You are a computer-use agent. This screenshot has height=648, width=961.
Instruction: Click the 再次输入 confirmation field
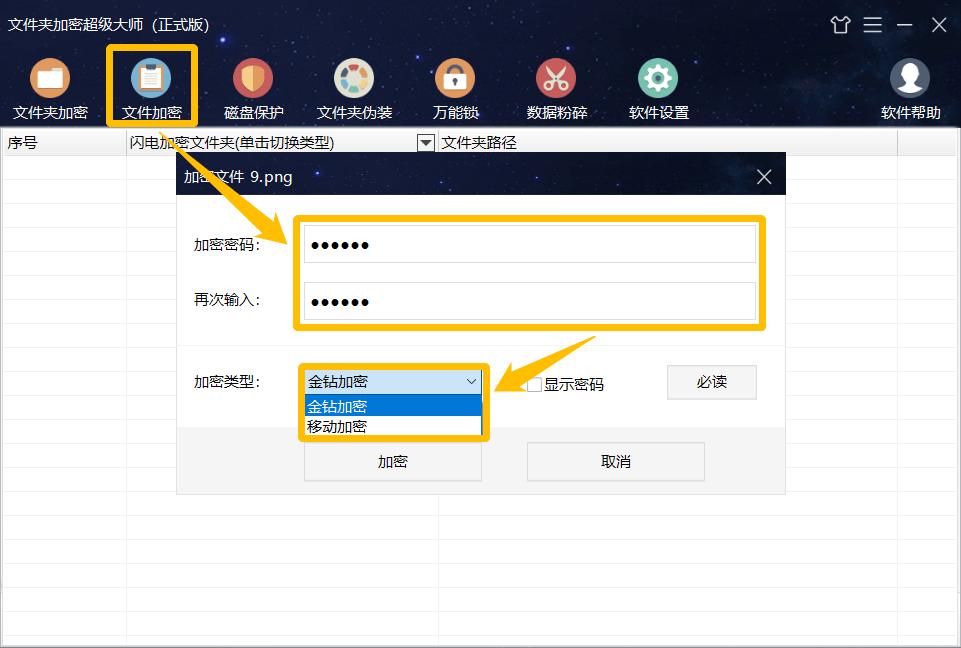[528, 301]
